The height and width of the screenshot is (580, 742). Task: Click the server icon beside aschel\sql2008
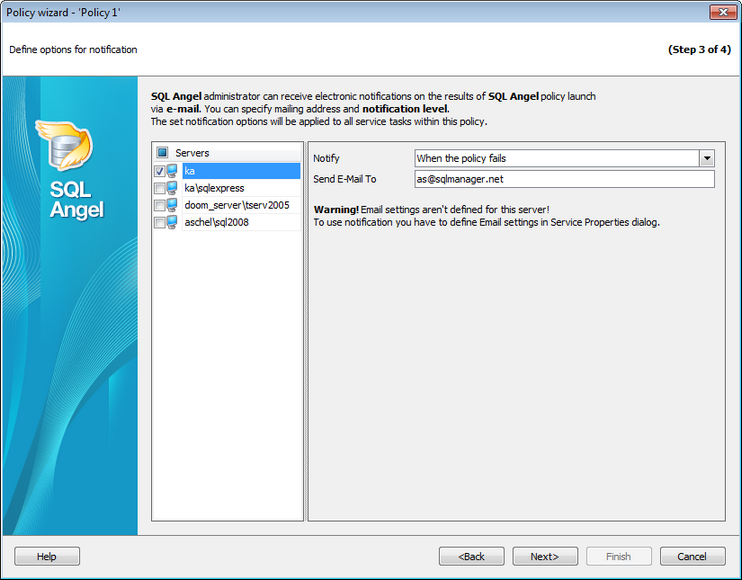point(172,222)
